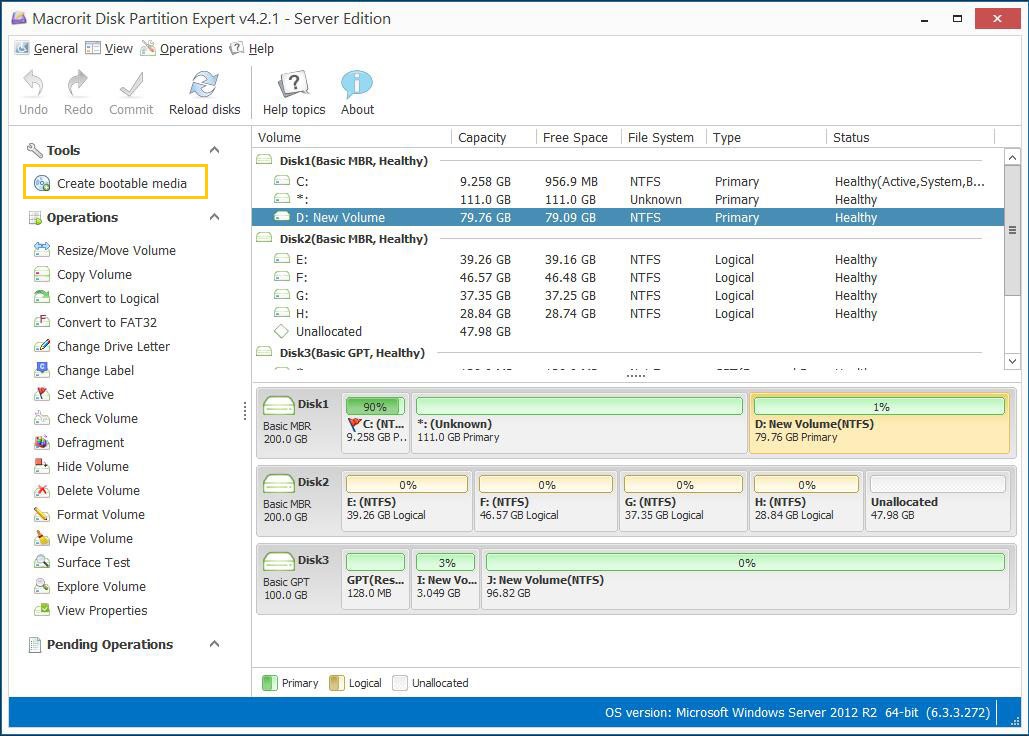1029x736 pixels.
Task: Select Change Drive Letter
Action: [102, 346]
